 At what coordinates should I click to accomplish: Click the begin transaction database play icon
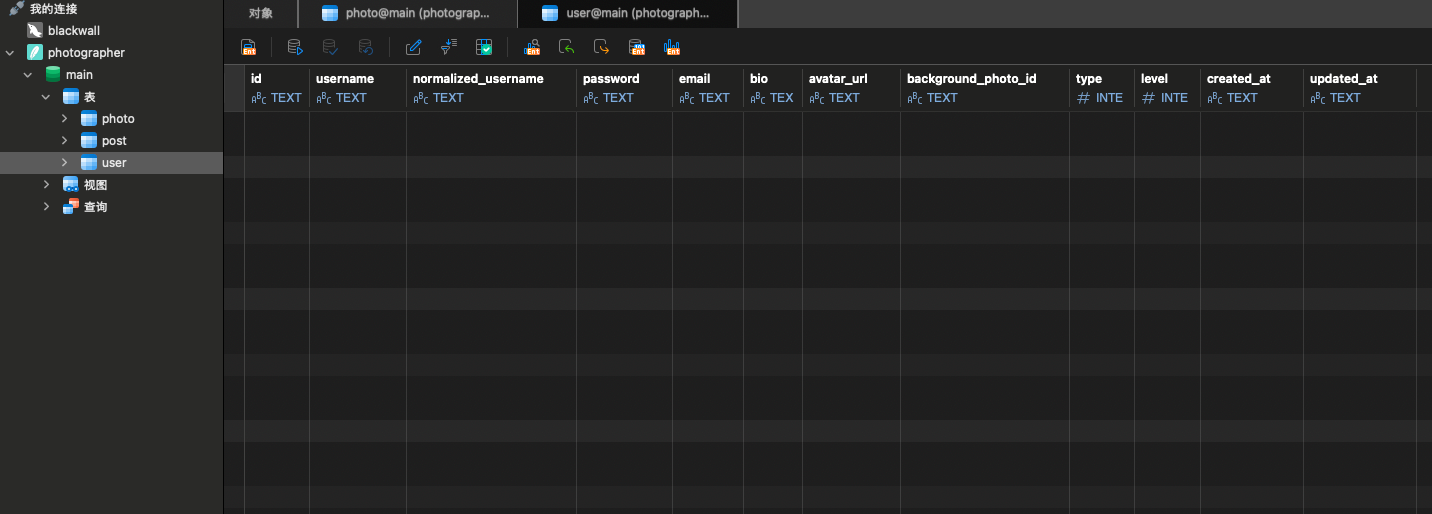[x=295, y=47]
